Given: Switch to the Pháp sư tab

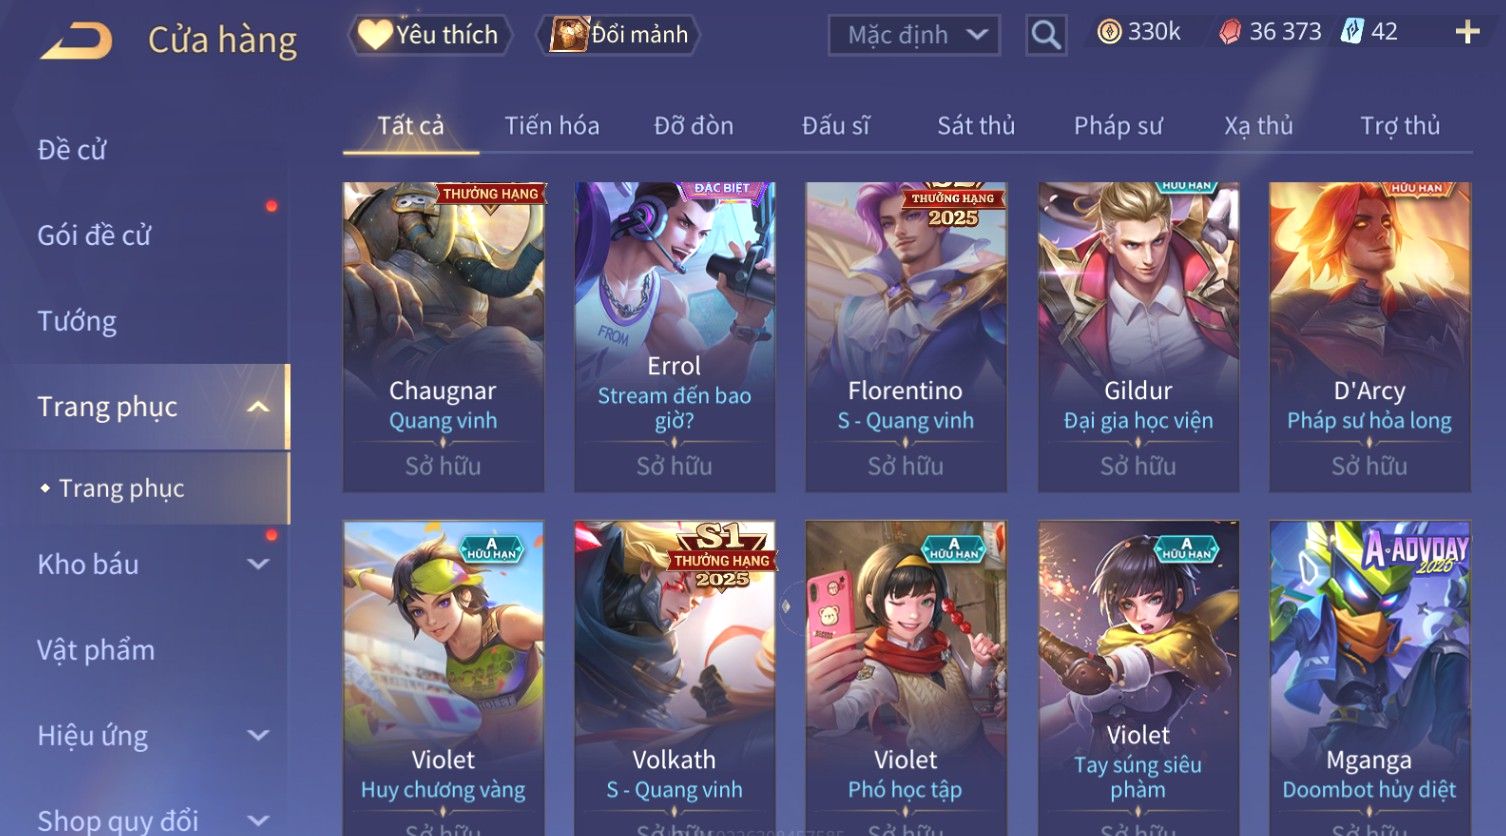Looking at the screenshot, I should [x=1118, y=126].
